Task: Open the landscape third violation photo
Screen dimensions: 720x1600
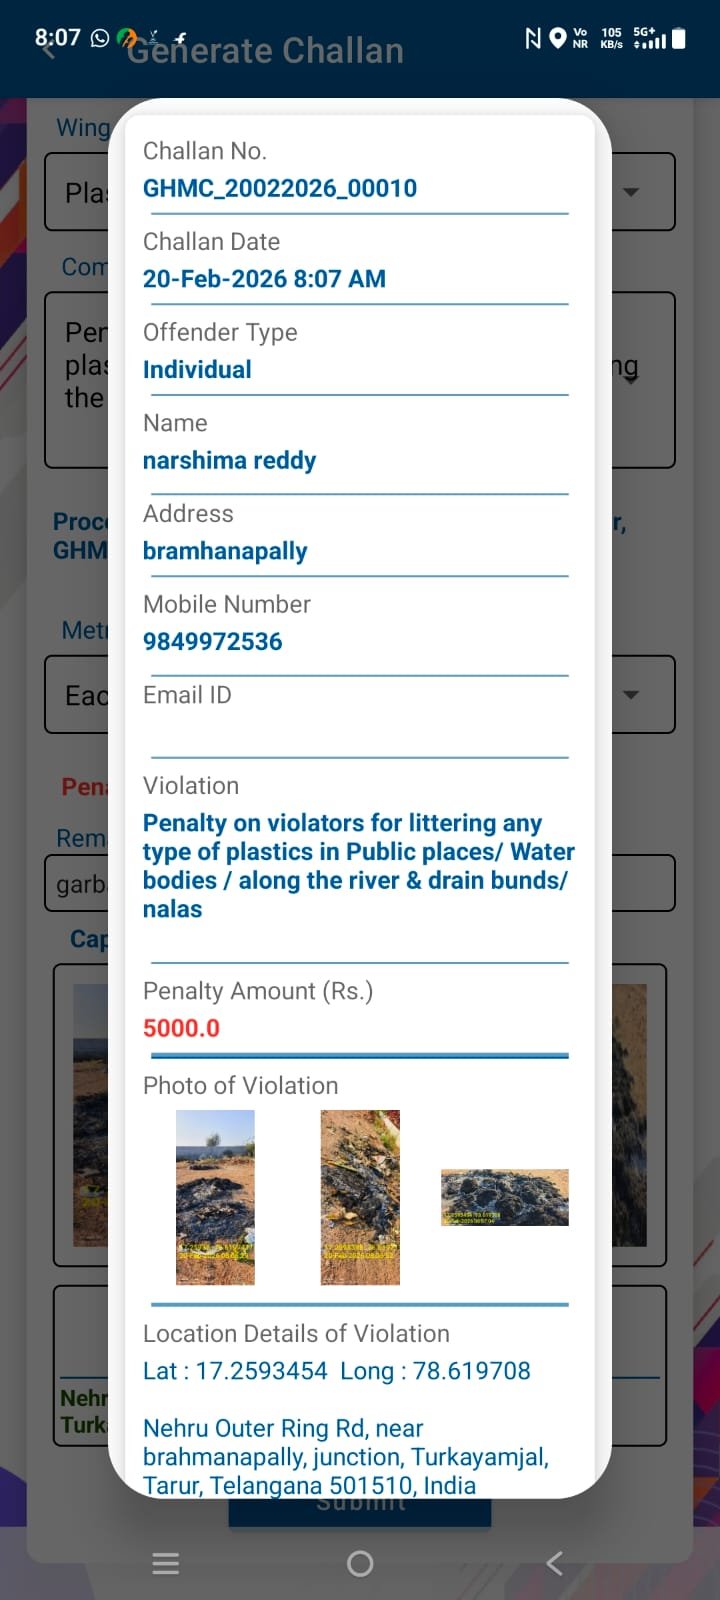Action: [505, 1197]
